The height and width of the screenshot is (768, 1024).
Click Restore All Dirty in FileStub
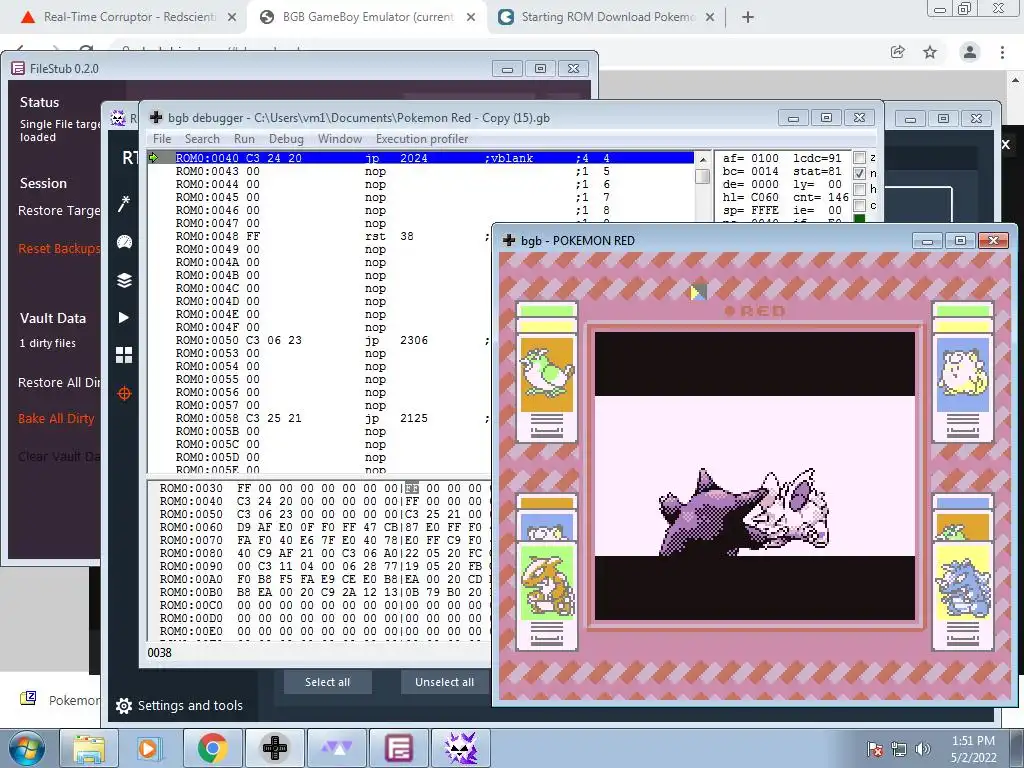coord(59,383)
